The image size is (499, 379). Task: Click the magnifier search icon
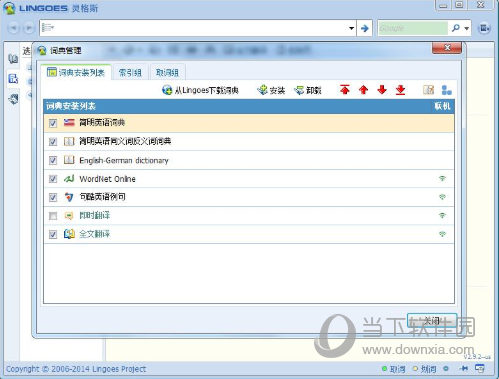[x=455, y=28]
